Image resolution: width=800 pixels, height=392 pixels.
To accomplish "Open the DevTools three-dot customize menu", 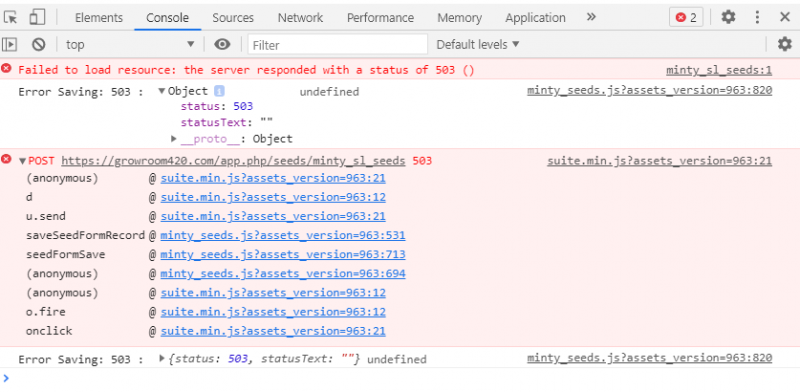I will click(757, 17).
